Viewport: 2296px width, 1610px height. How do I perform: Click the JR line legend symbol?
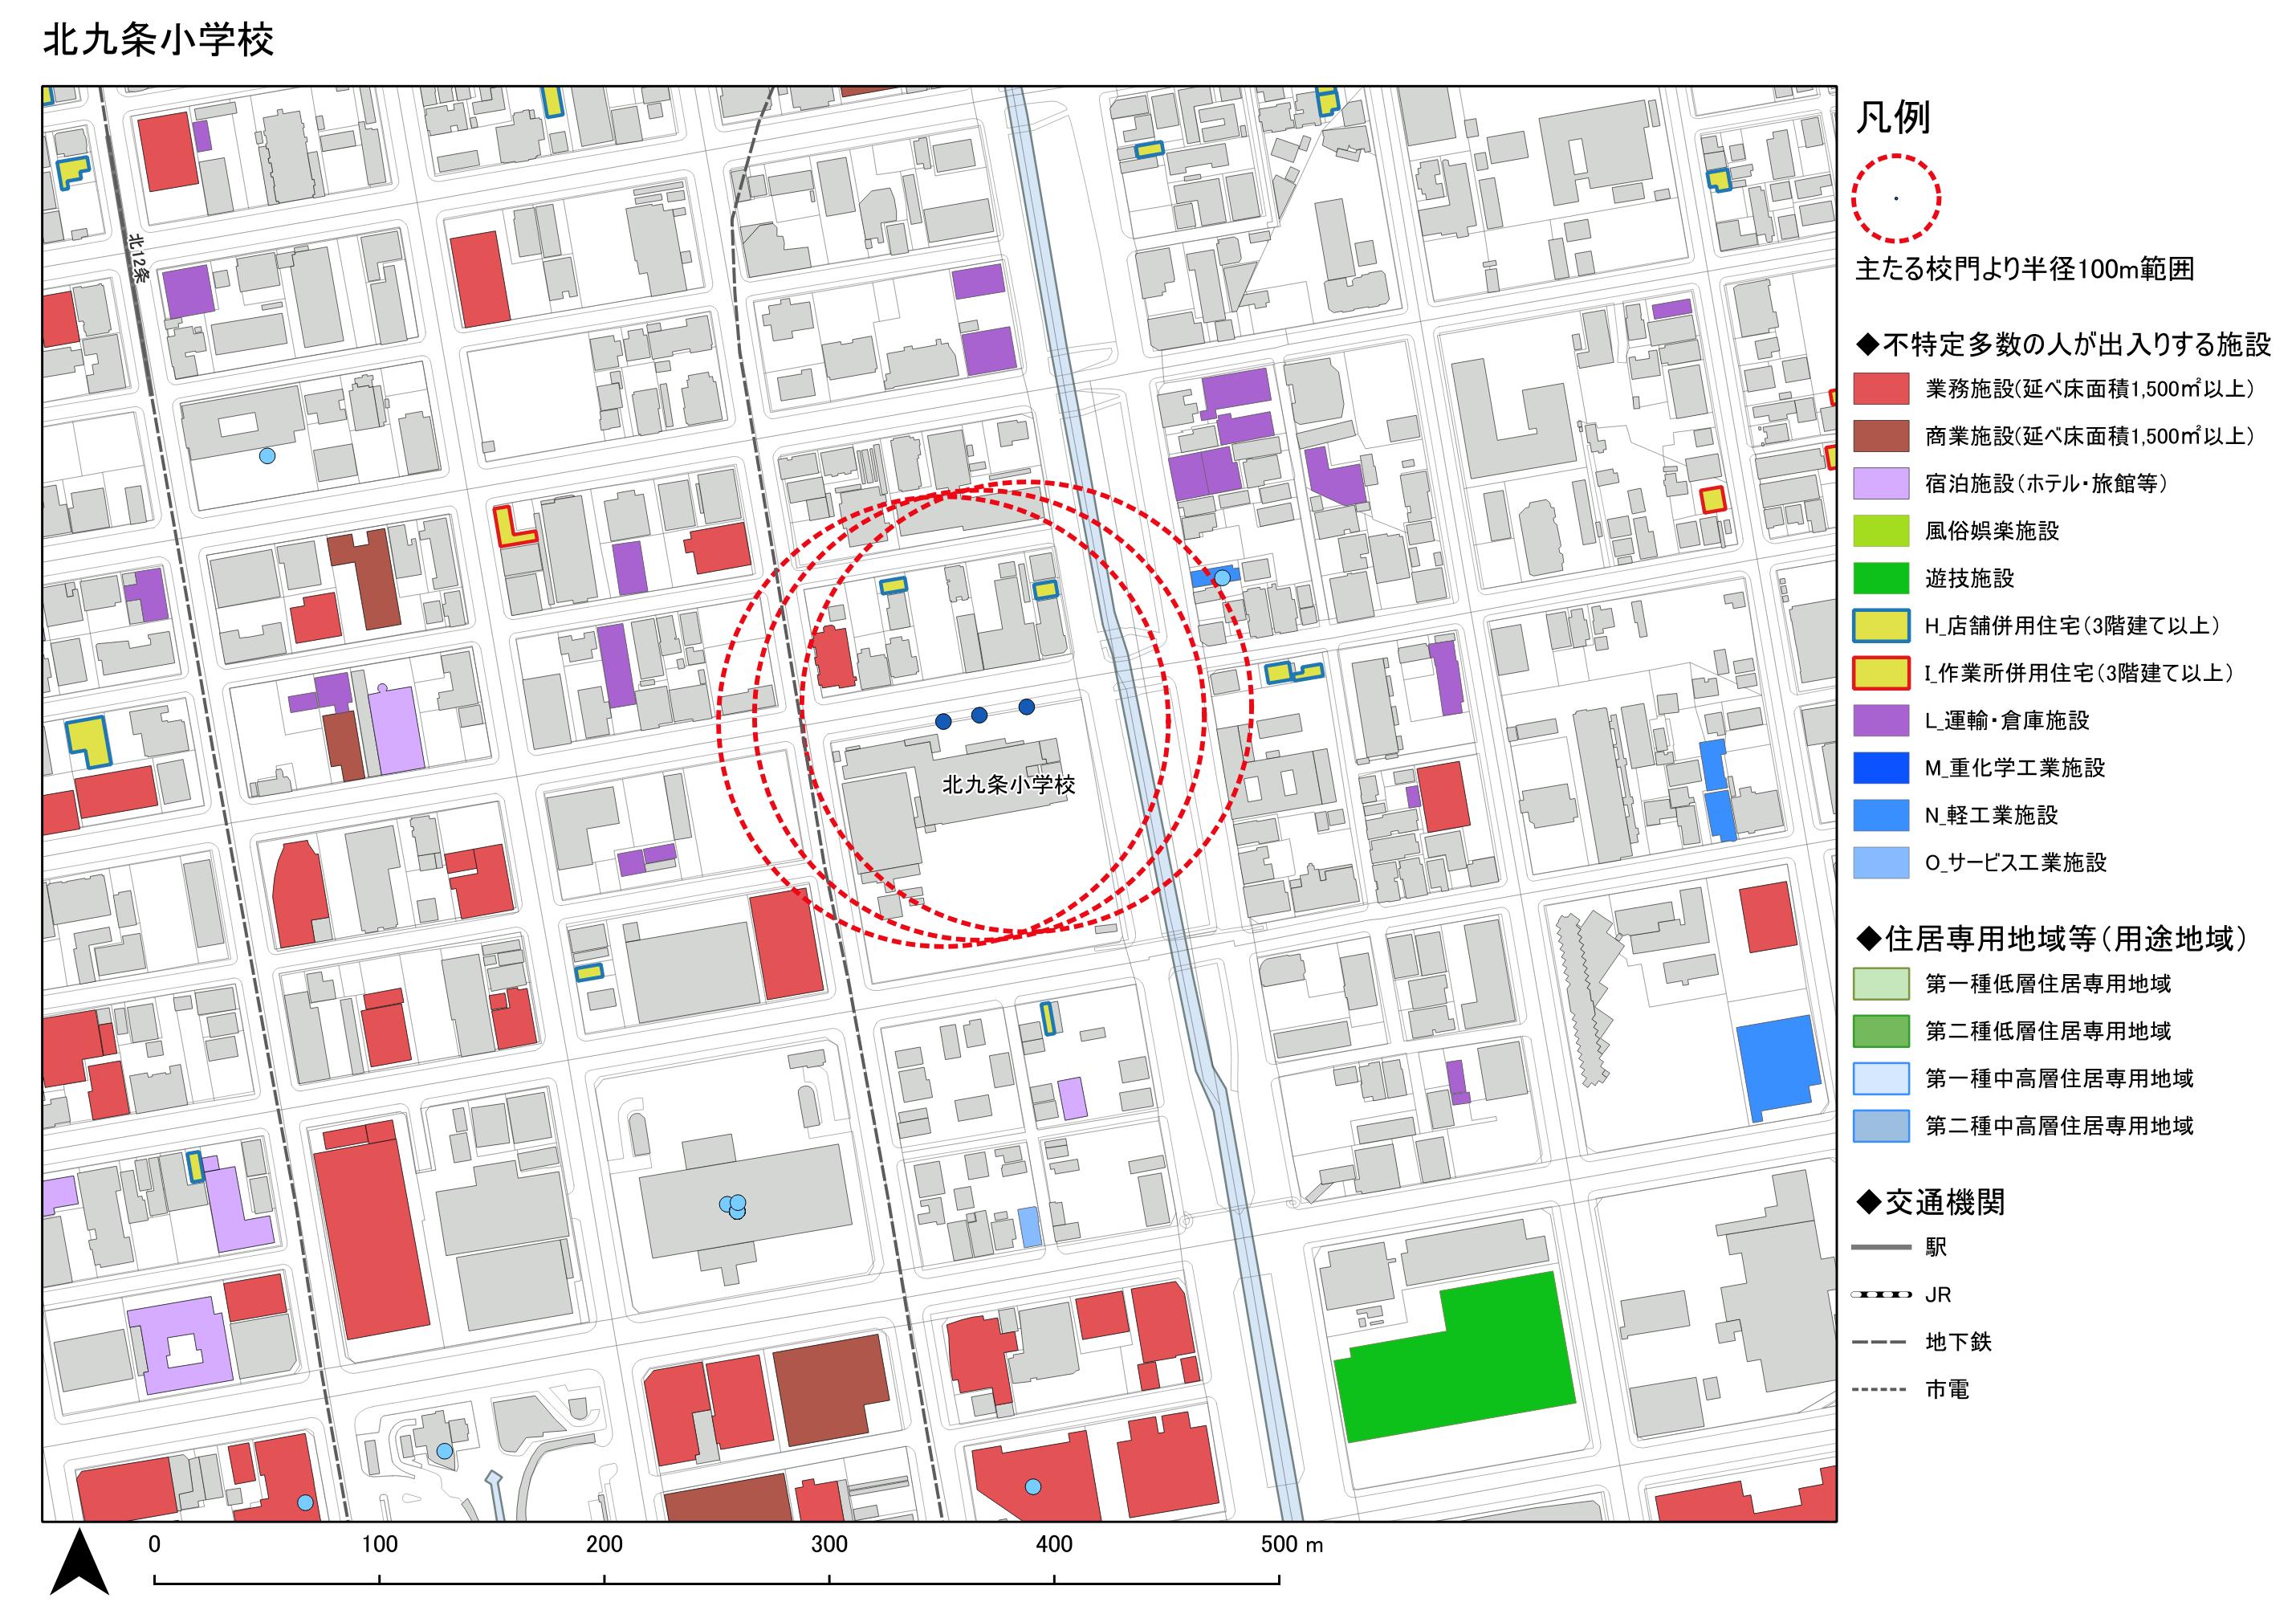tap(1880, 1295)
